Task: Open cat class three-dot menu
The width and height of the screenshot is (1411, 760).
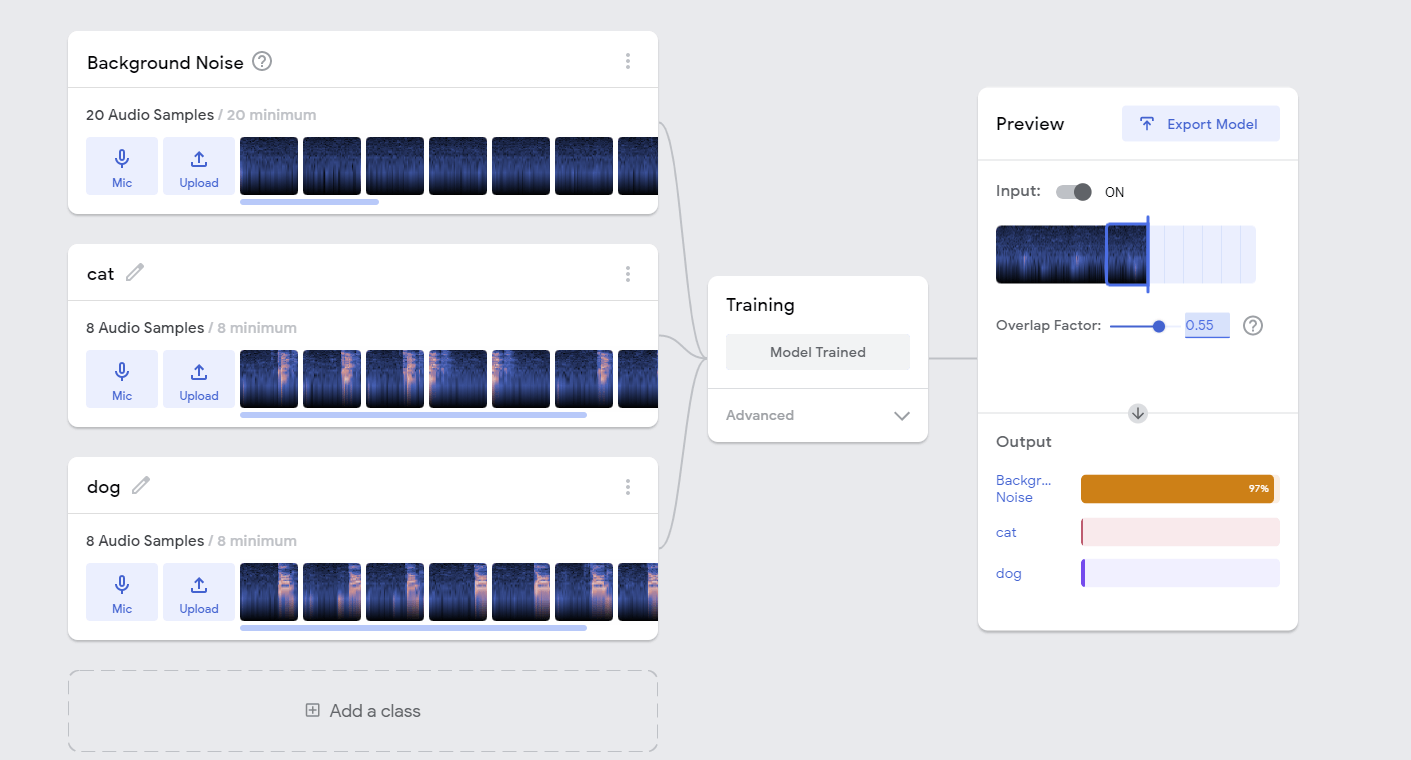Action: point(628,274)
